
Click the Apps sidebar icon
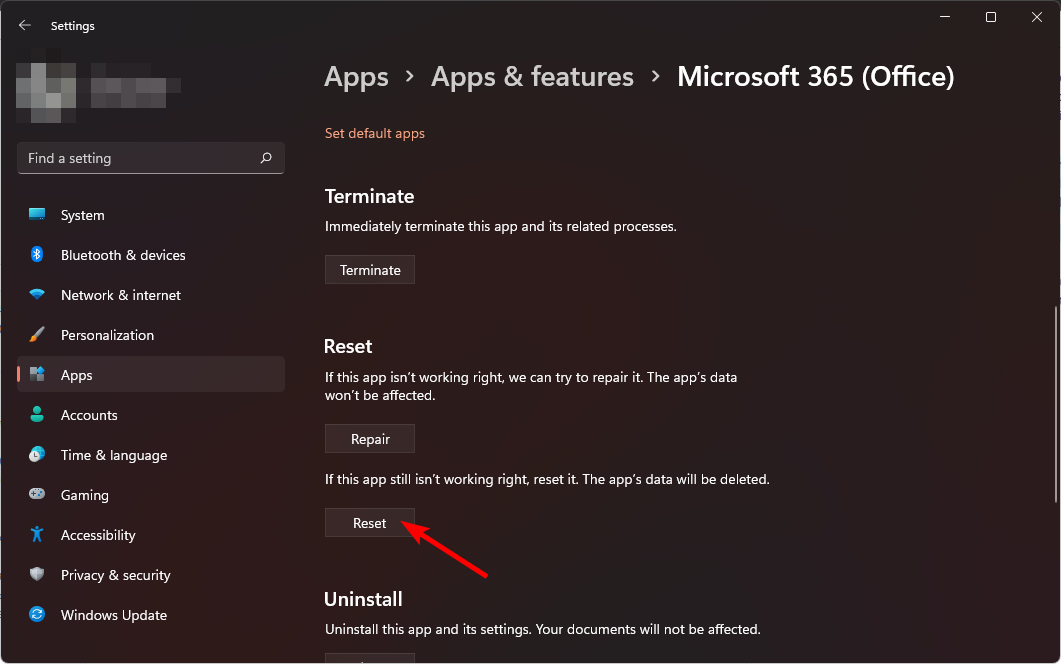click(37, 374)
